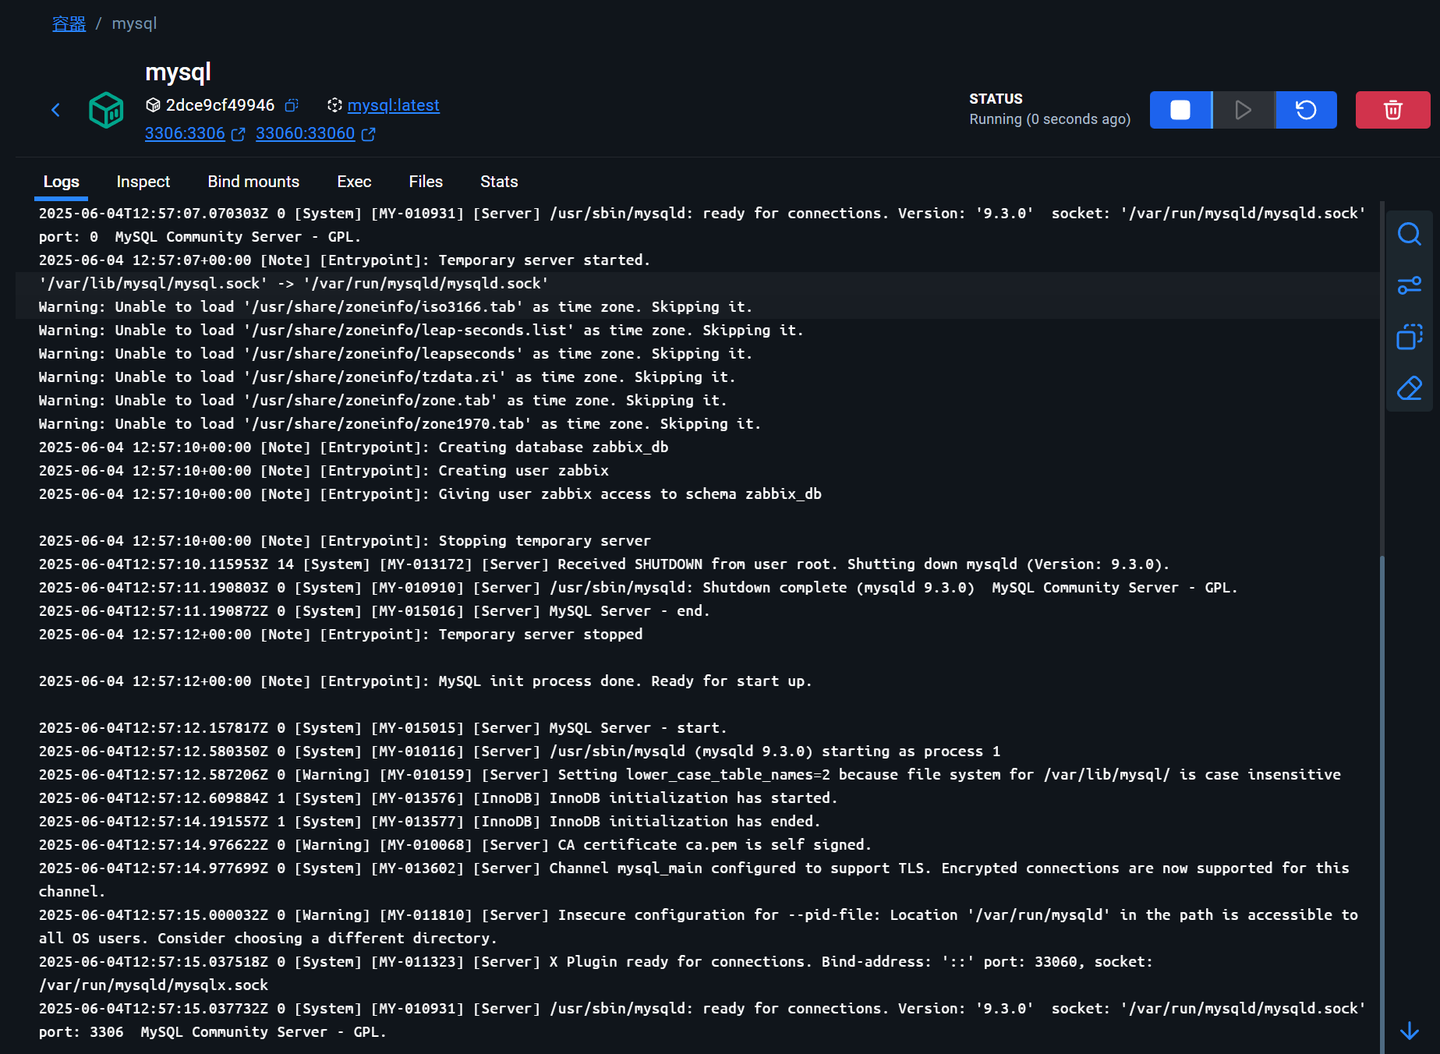This screenshot has width=1440, height=1054.
Task: Open the log display settings
Action: coord(1409,285)
